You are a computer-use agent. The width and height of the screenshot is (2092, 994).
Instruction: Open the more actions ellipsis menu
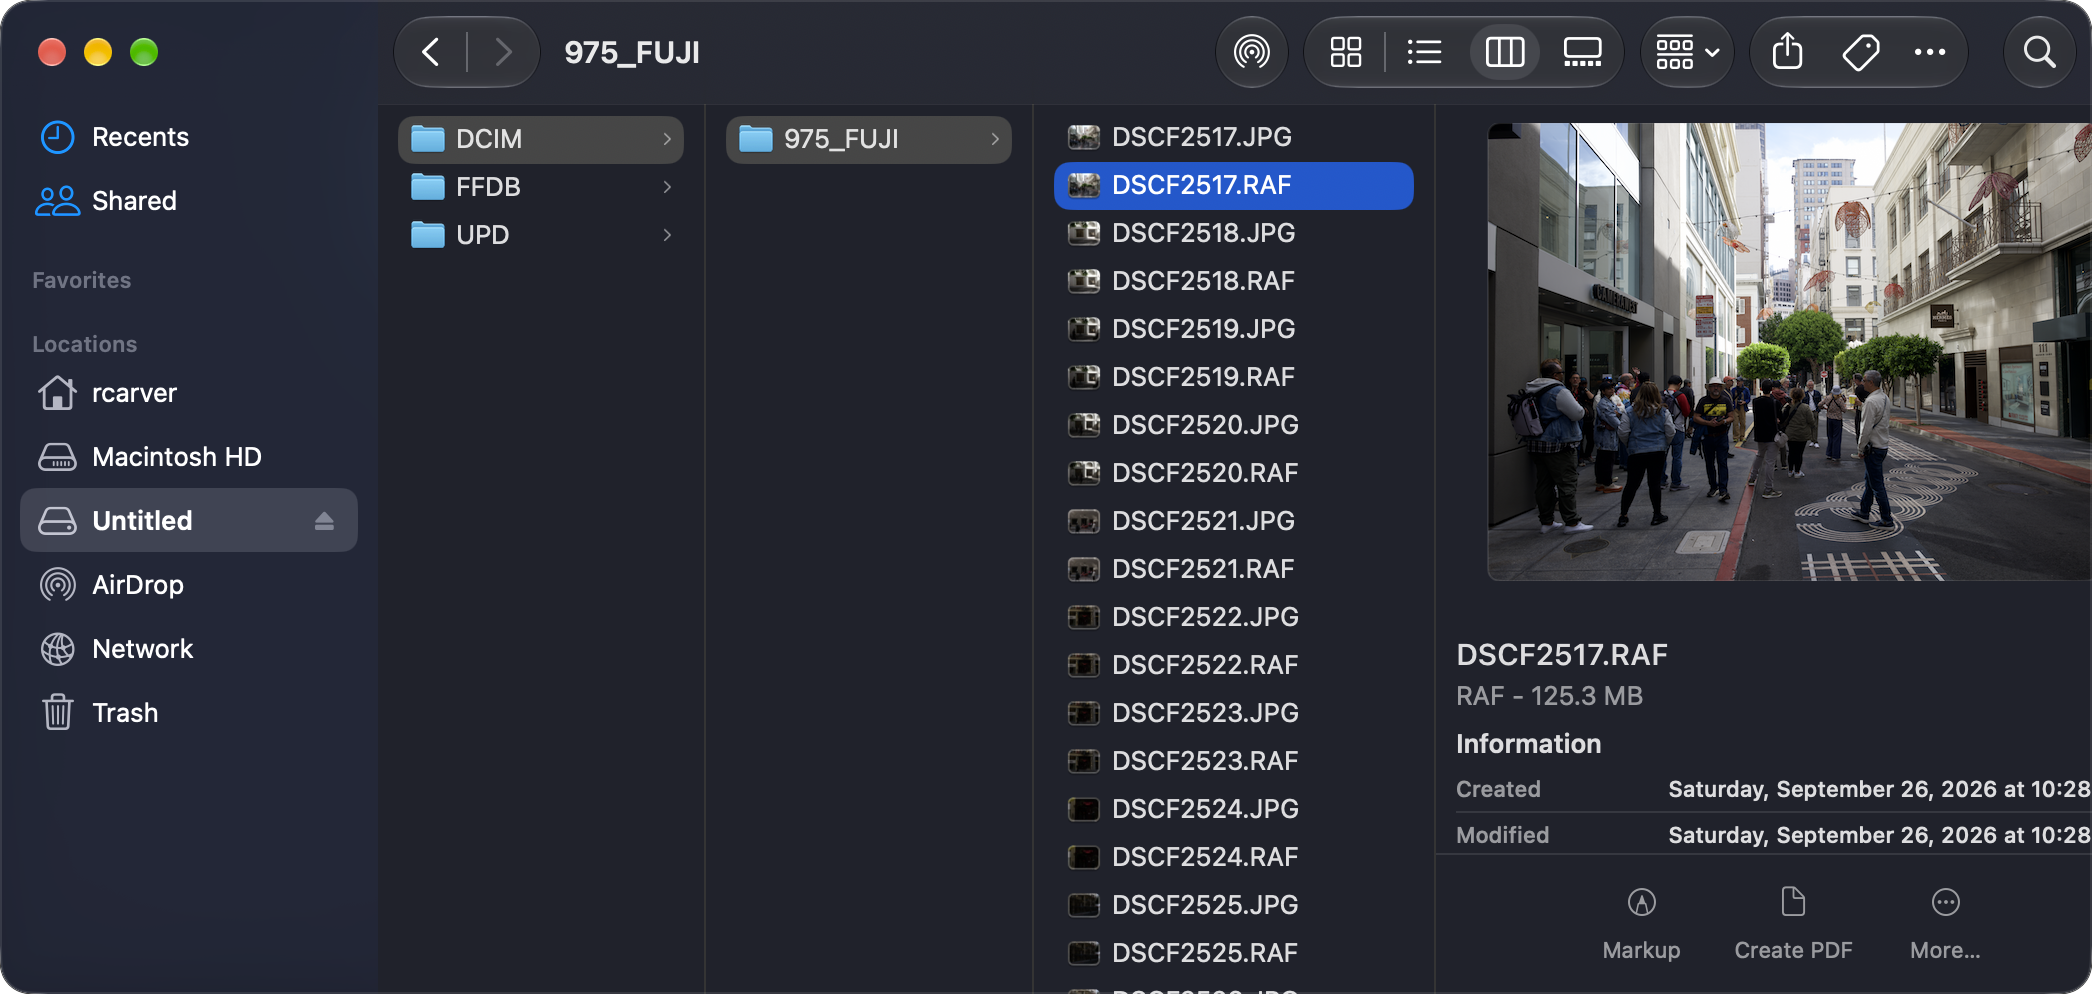(x=1930, y=52)
